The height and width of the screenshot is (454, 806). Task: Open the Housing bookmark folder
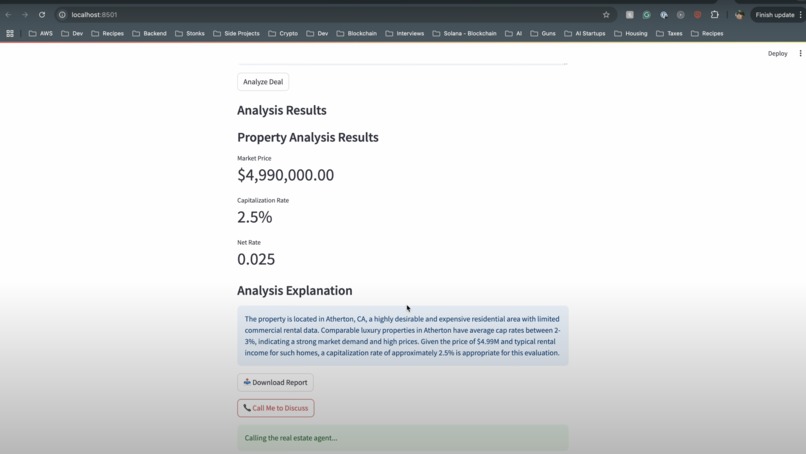coord(631,33)
